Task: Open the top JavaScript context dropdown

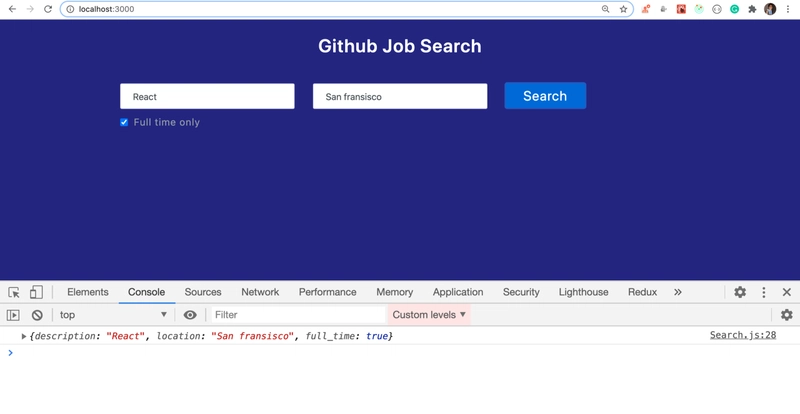Action: coord(113,315)
